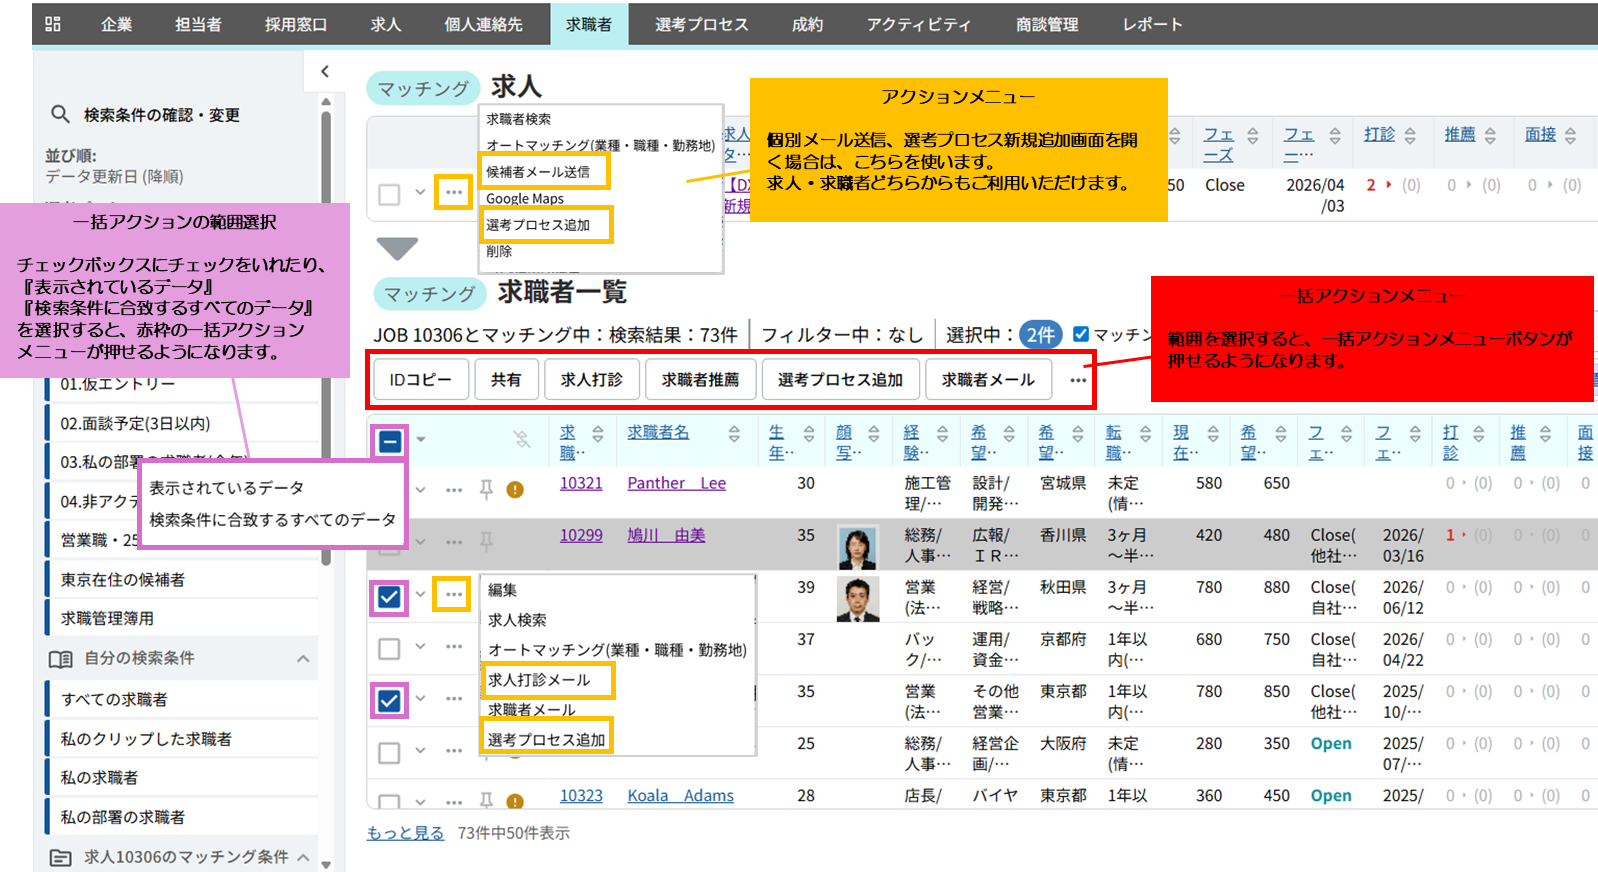
Task: Open the photo thumbnail of 鳩川 由美
Action: click(x=857, y=546)
